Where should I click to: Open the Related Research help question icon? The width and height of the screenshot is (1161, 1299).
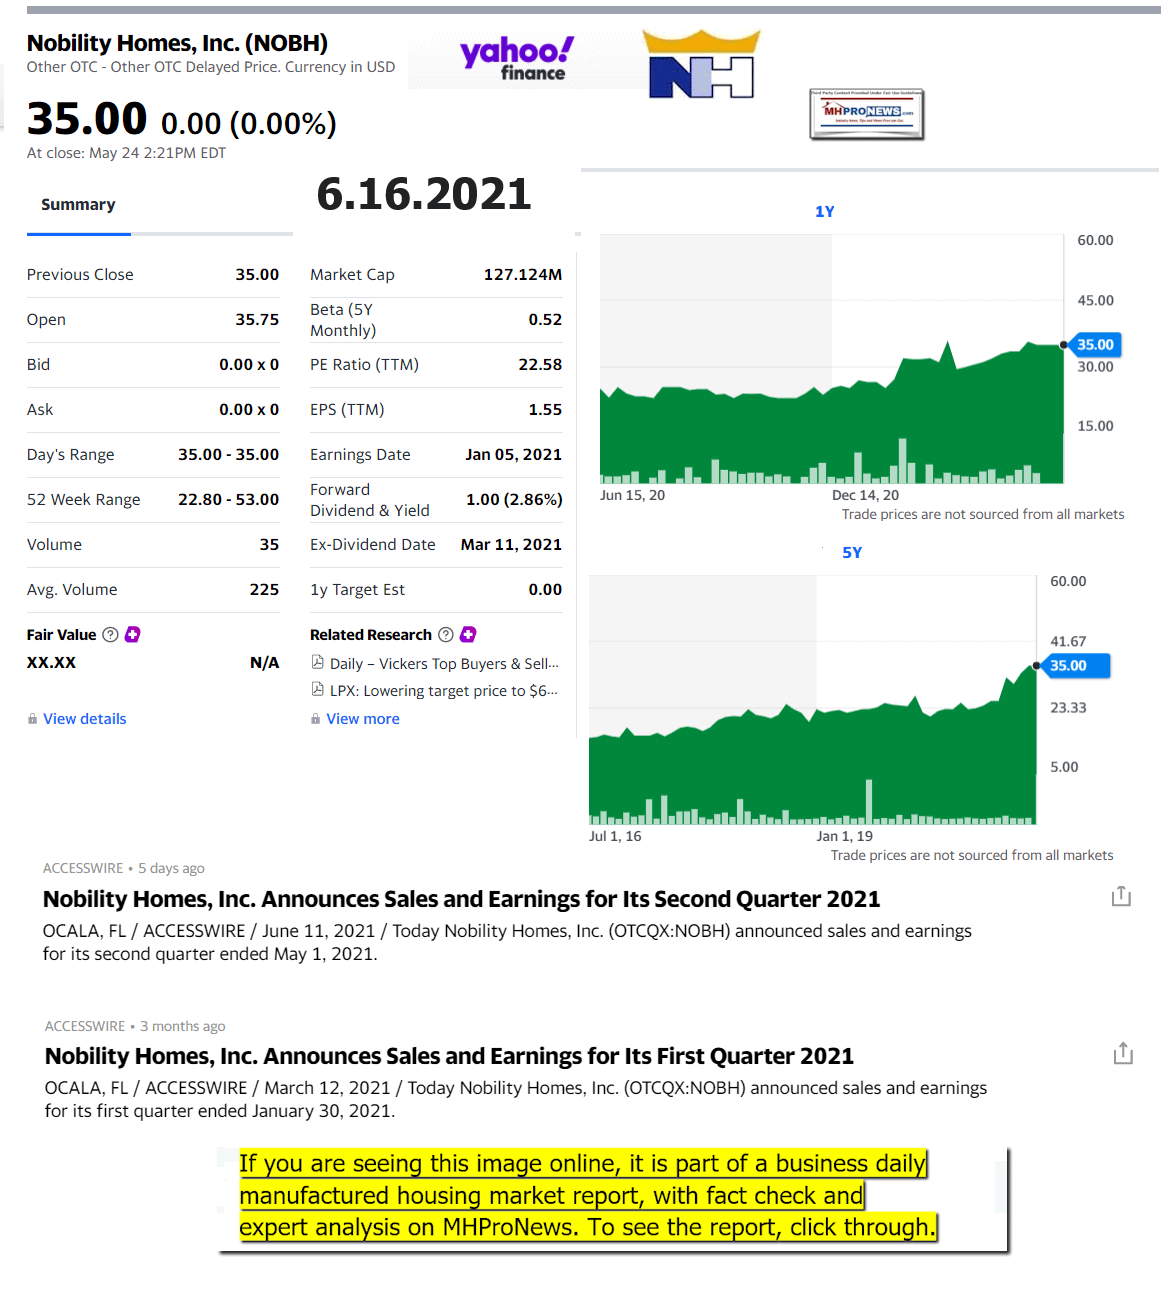[x=446, y=635]
